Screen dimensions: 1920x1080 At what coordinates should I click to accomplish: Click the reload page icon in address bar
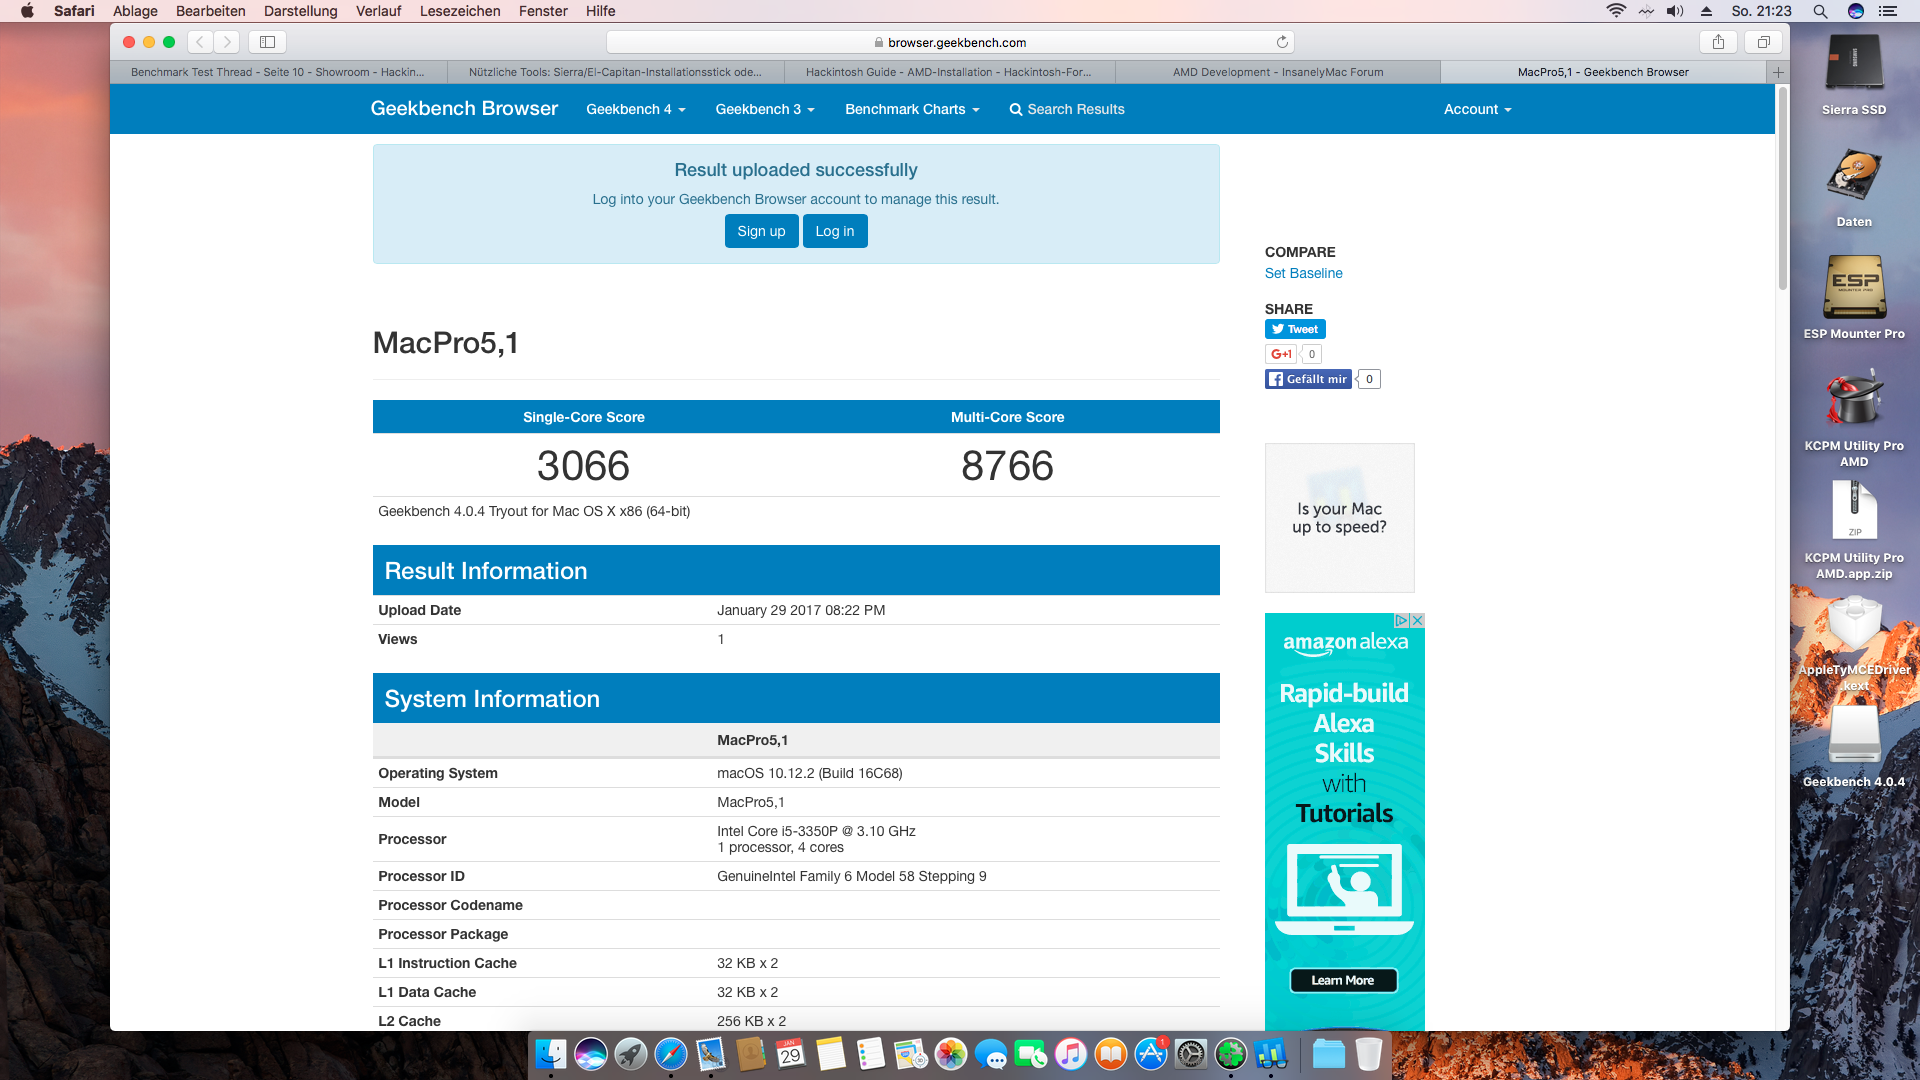pos(1282,42)
